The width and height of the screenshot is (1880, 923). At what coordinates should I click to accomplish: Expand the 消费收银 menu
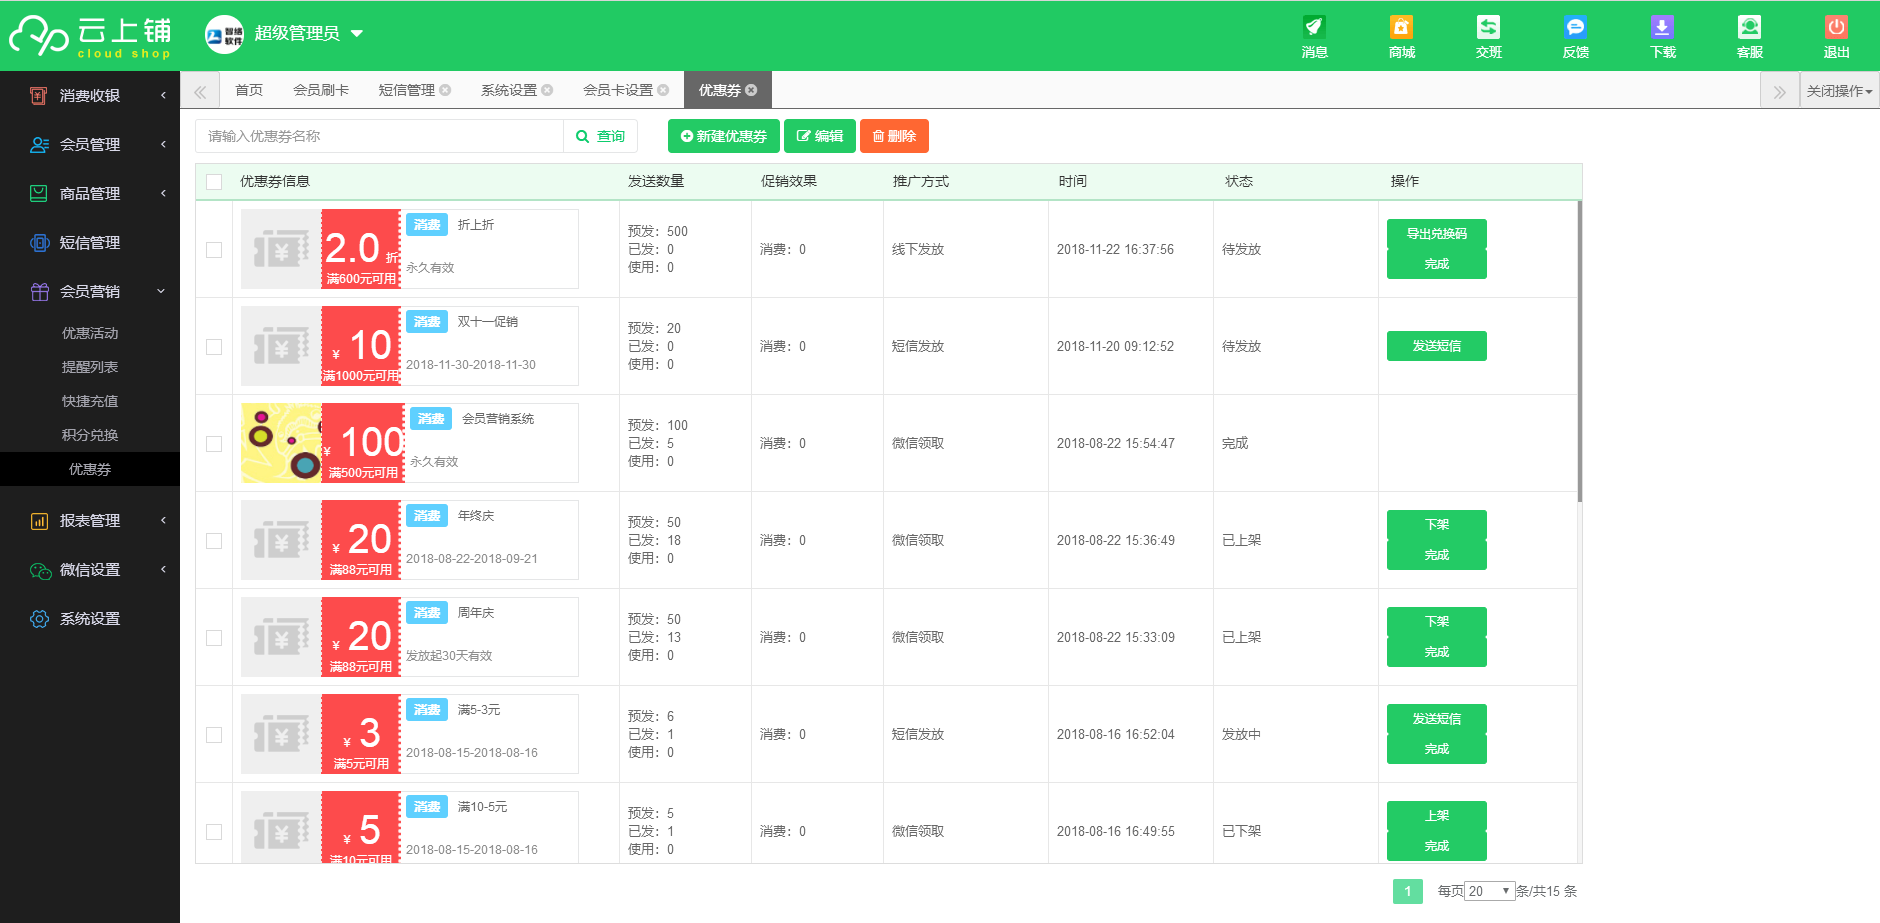pos(163,95)
